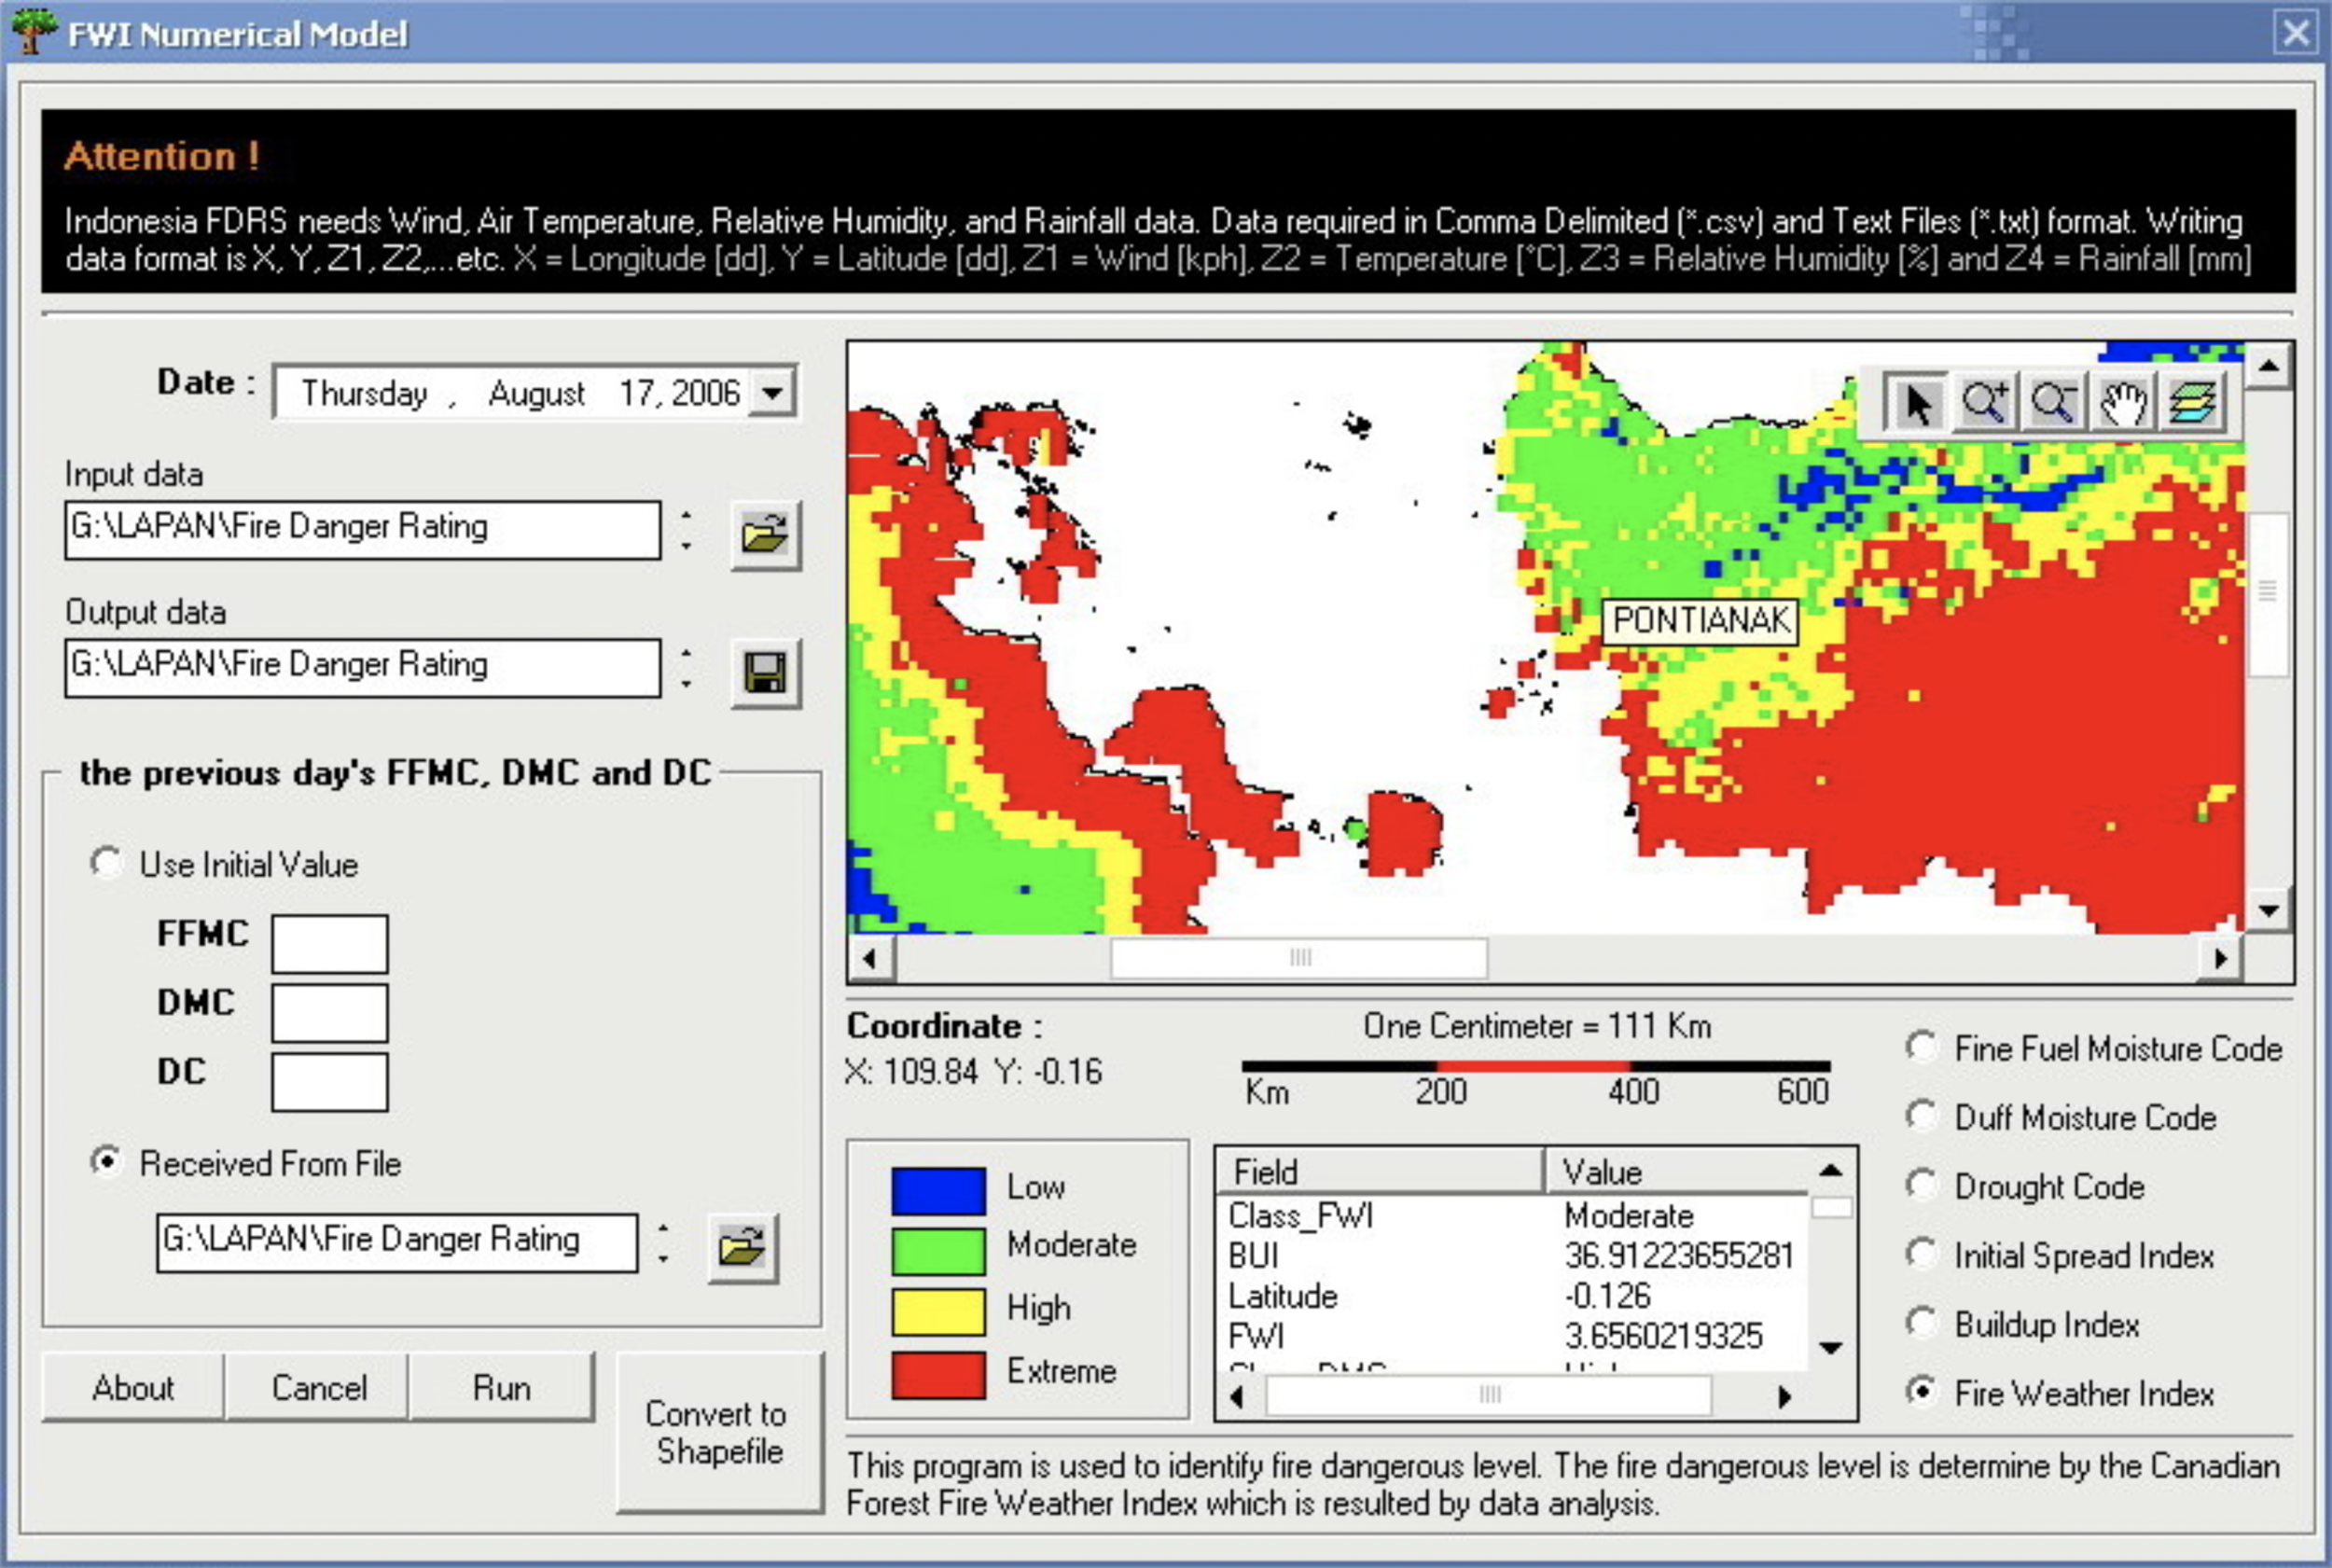This screenshot has height=1568, width=2332.
Task: Click the FFMC input field
Action: (329, 943)
